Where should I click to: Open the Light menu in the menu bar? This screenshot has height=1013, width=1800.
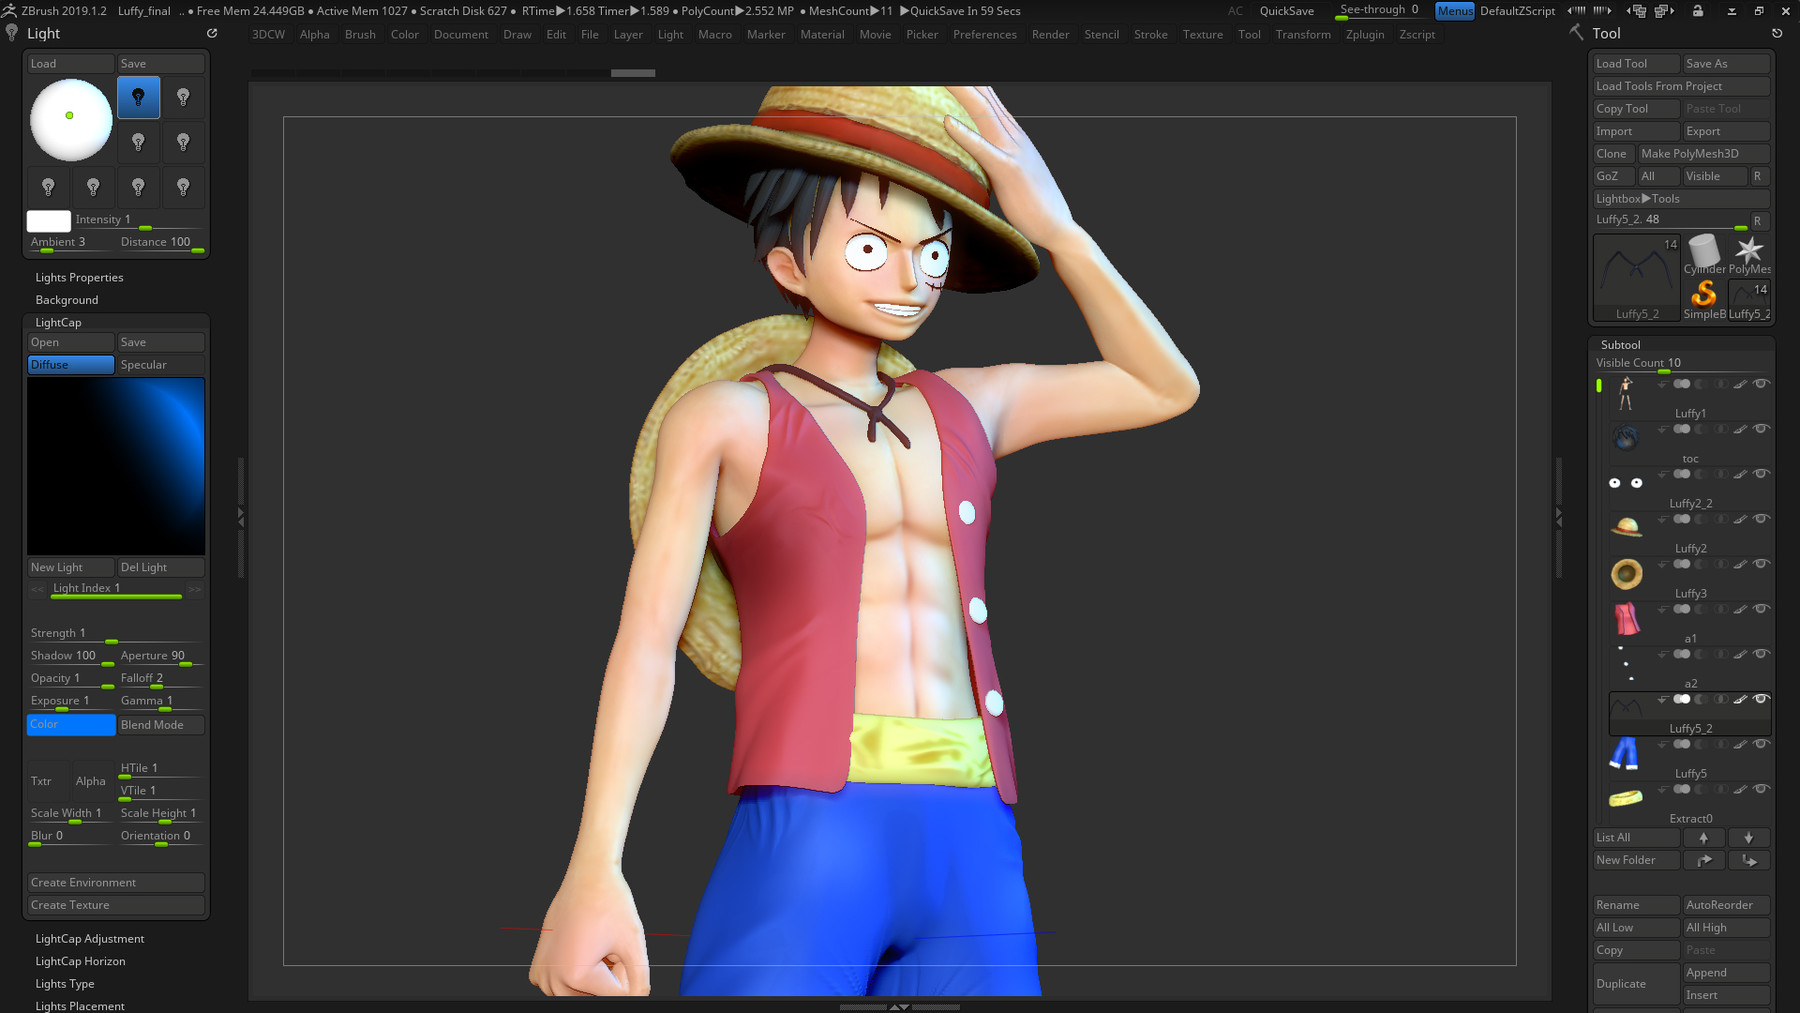pyautogui.click(x=670, y=34)
